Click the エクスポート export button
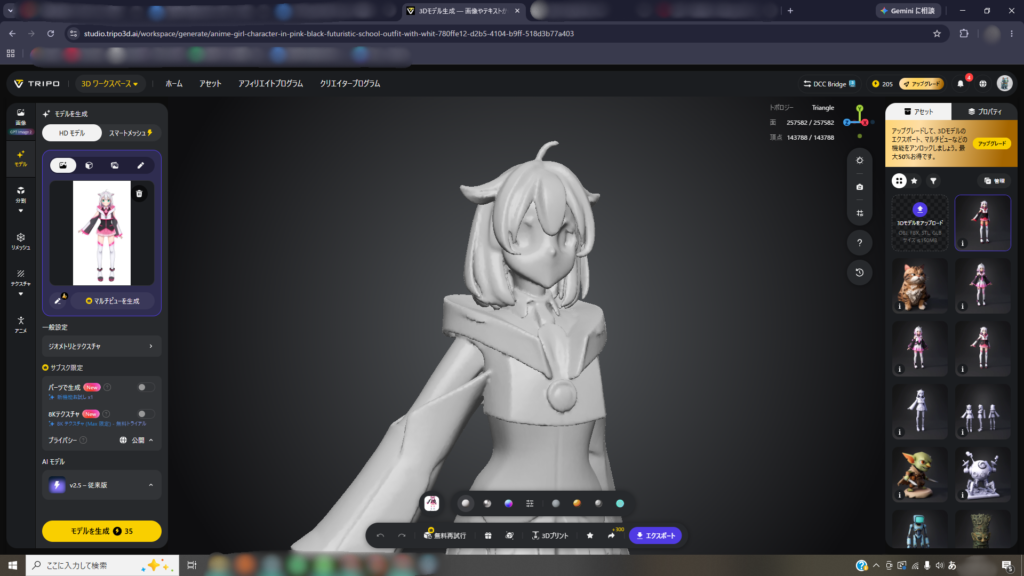The width and height of the screenshot is (1024, 576). (656, 536)
